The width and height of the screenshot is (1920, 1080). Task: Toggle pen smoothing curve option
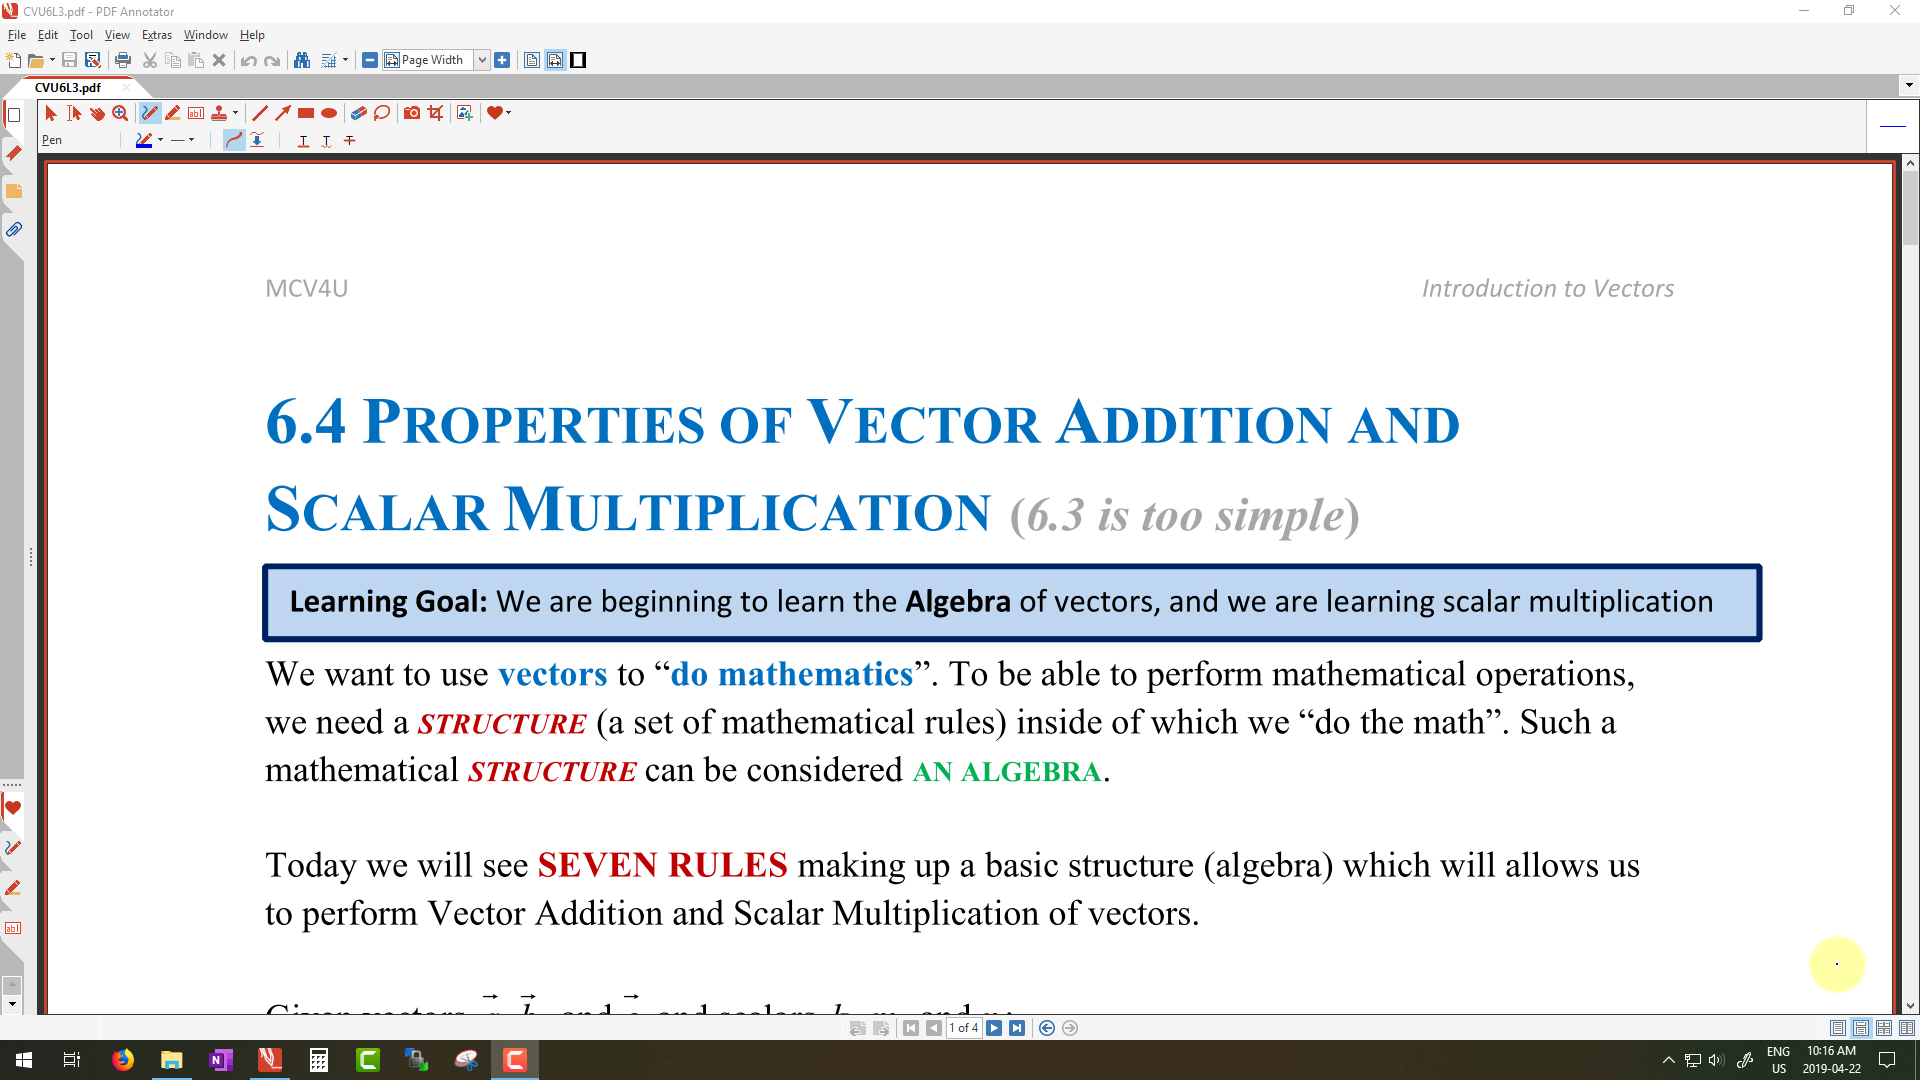click(x=233, y=140)
